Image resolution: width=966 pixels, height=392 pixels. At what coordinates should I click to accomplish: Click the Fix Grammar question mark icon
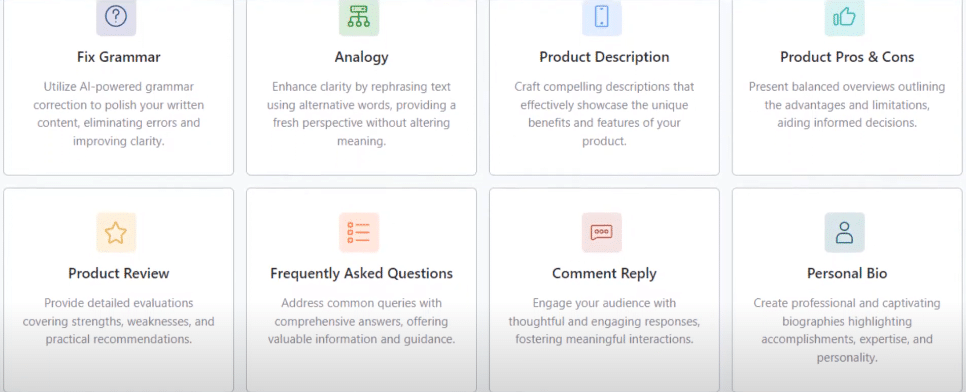click(116, 17)
